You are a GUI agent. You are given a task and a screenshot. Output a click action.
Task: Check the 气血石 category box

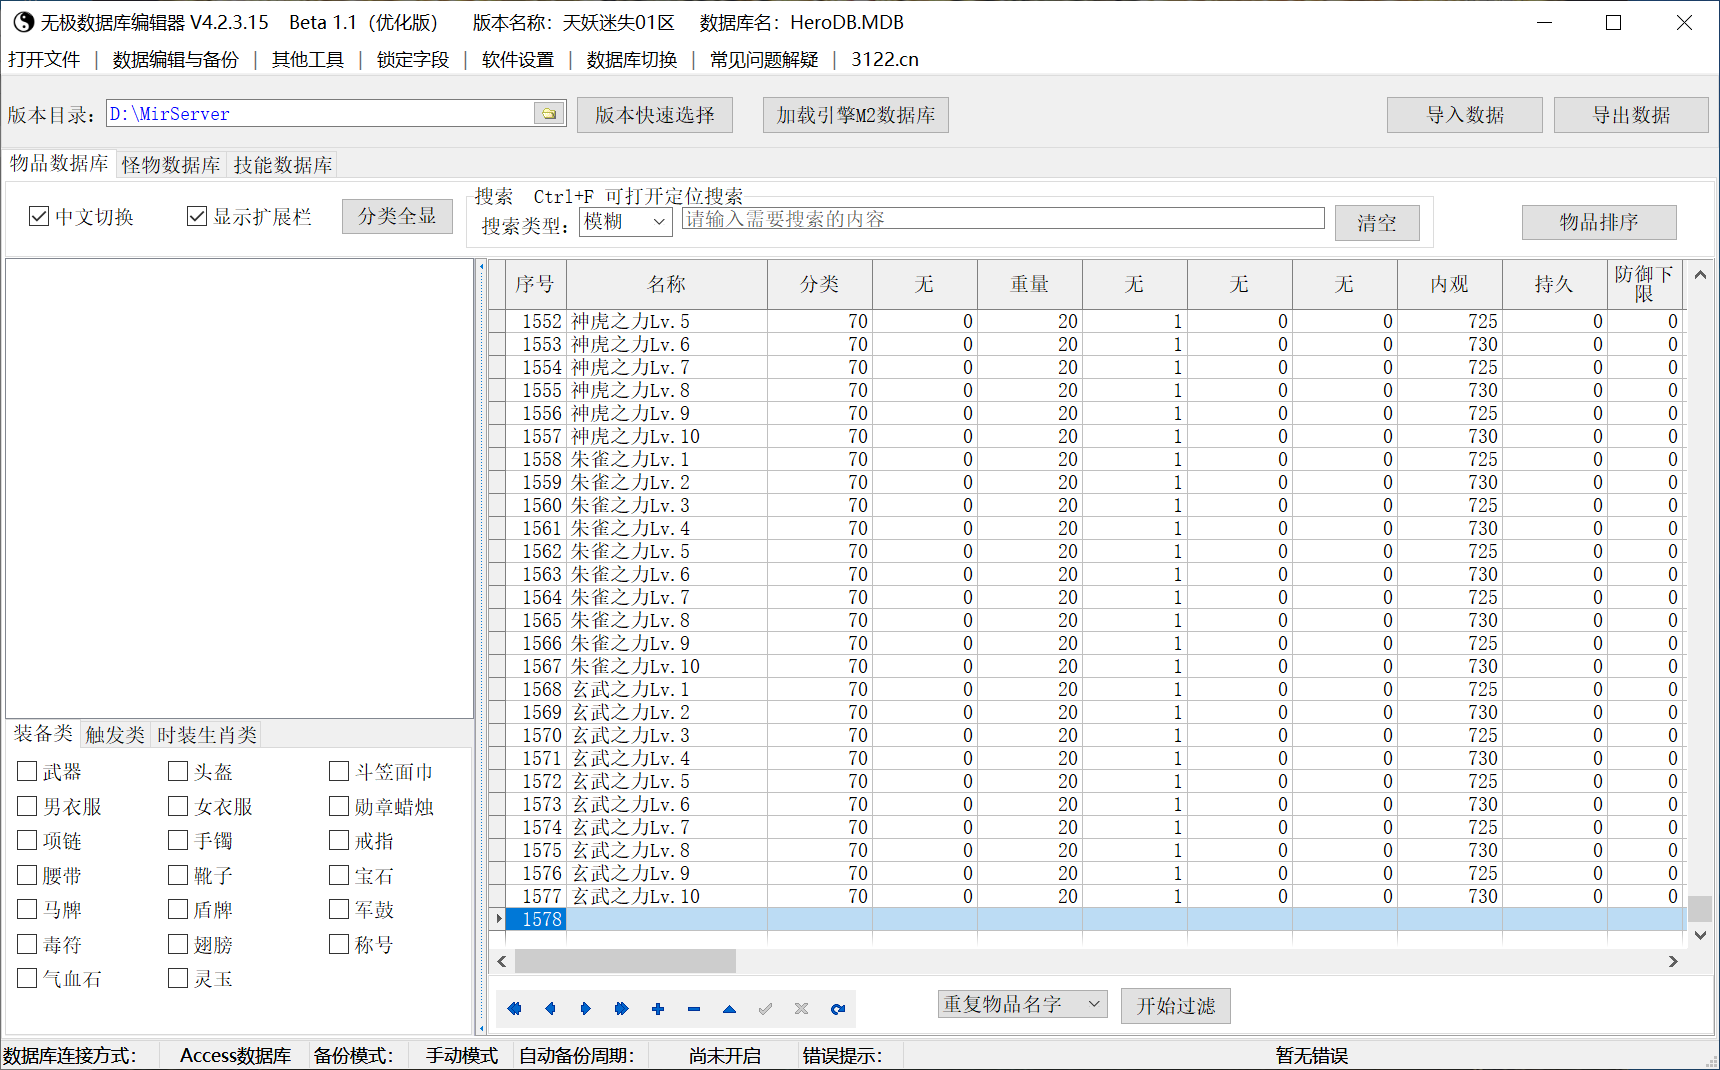point(27,978)
